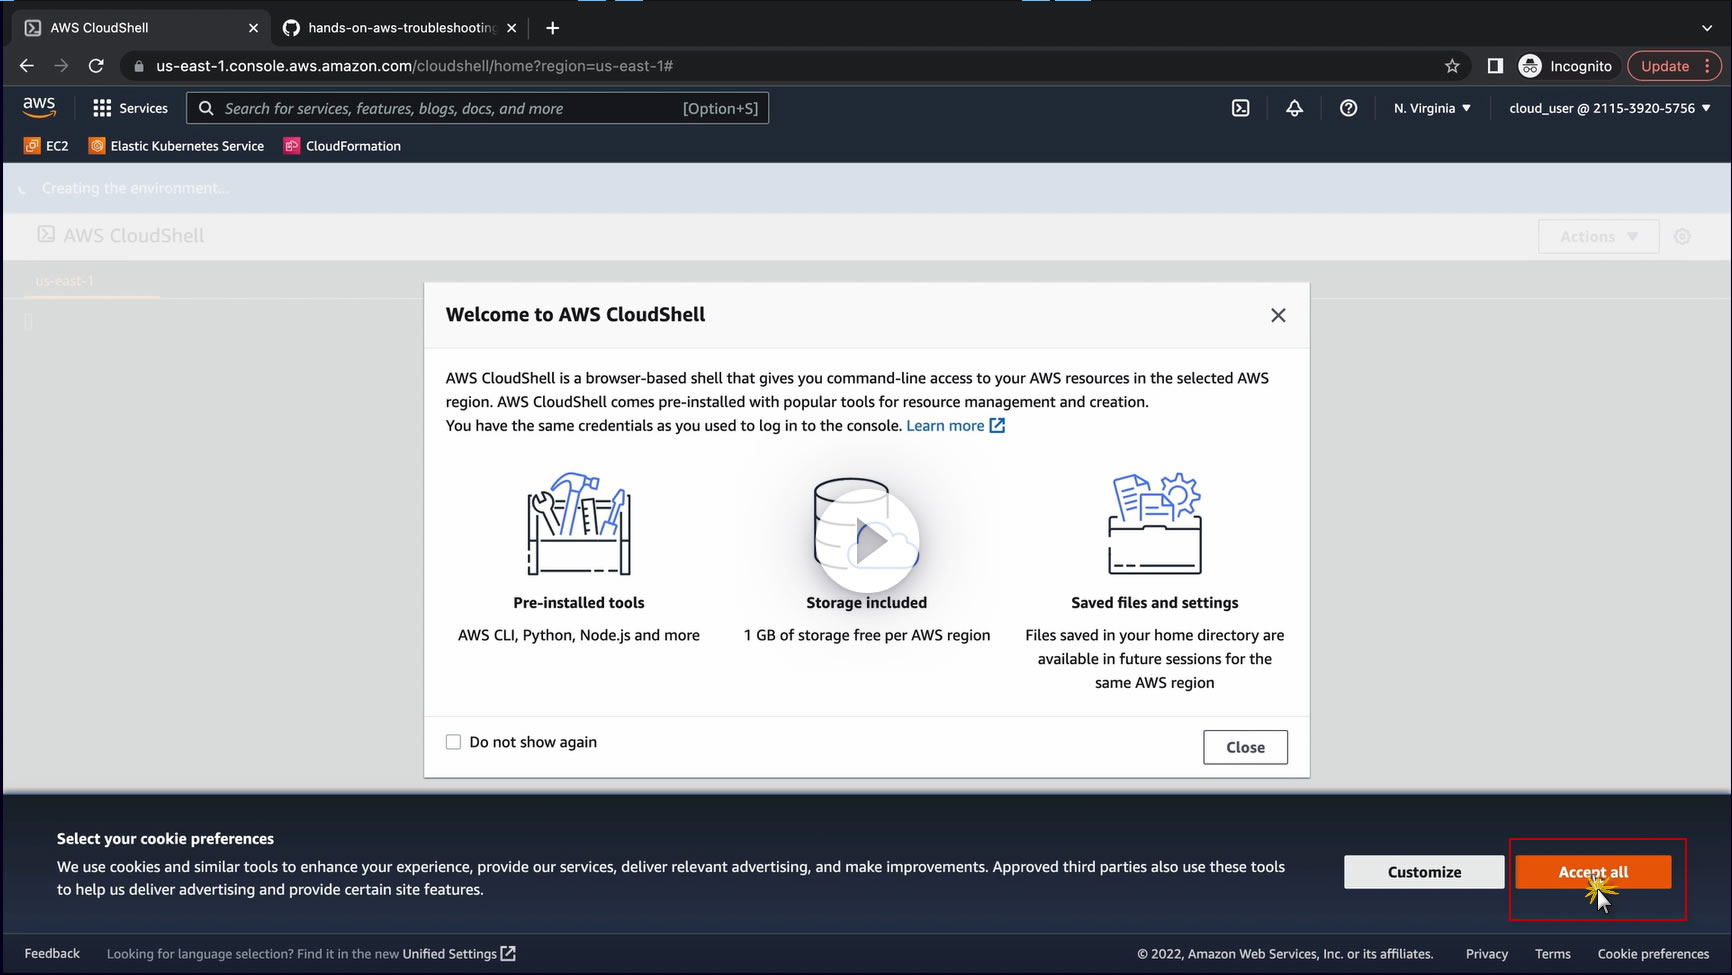Open the EC2 favorites shortcut
1732x975 pixels.
(47, 146)
